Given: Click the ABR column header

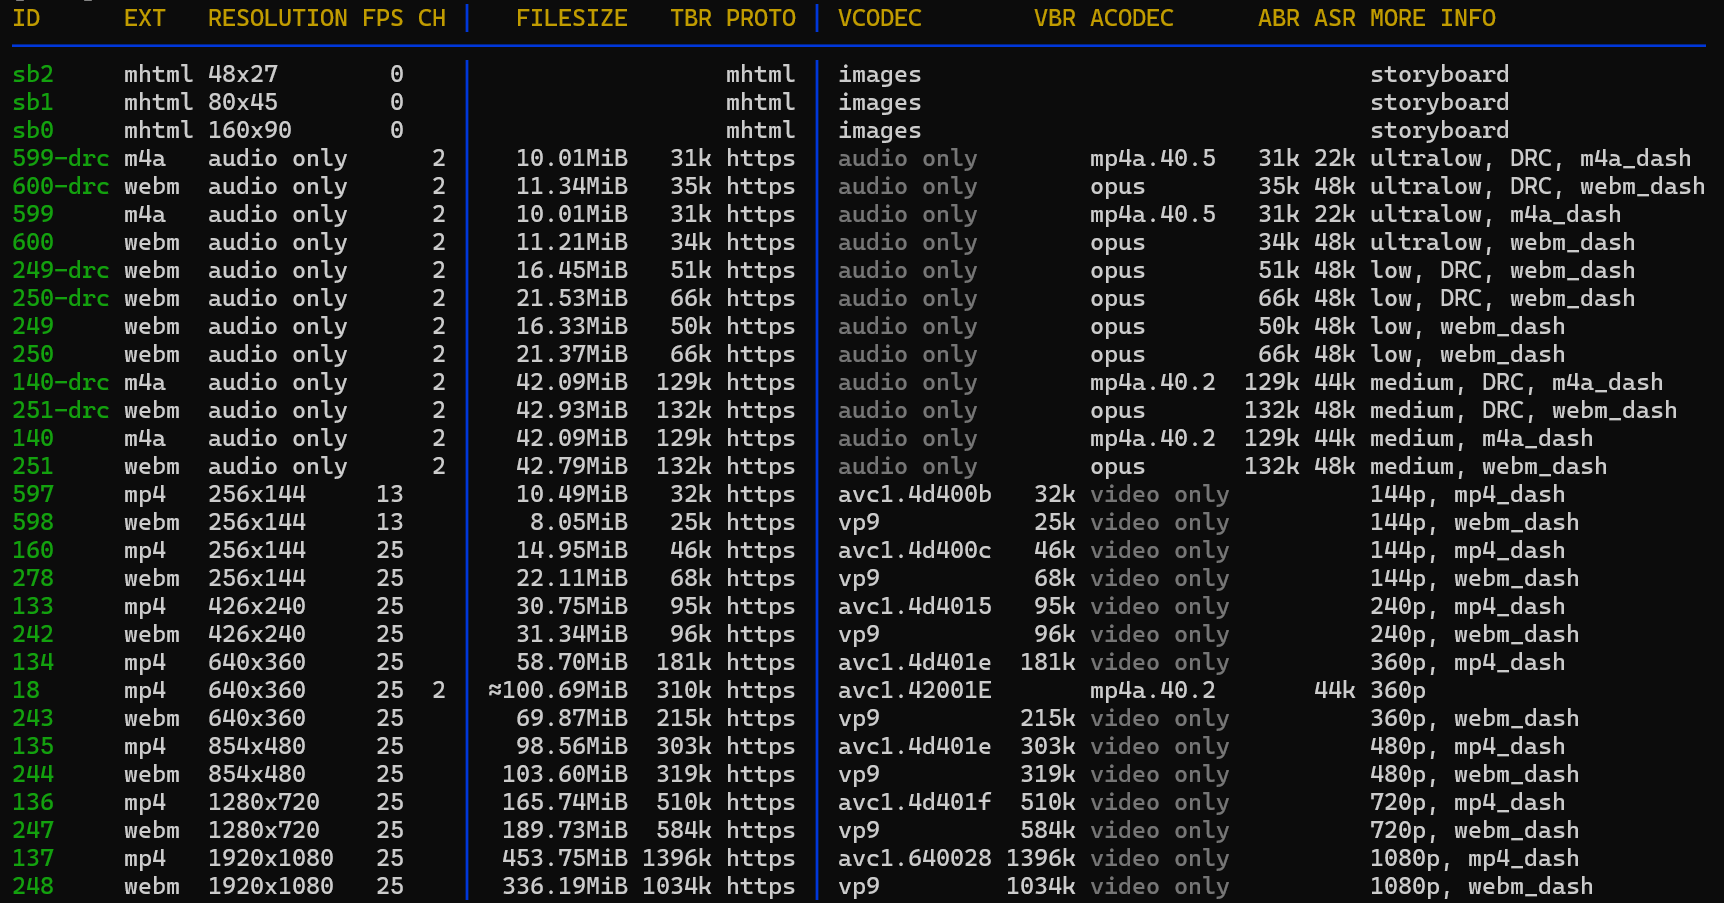Looking at the screenshot, I should click(x=1279, y=18).
